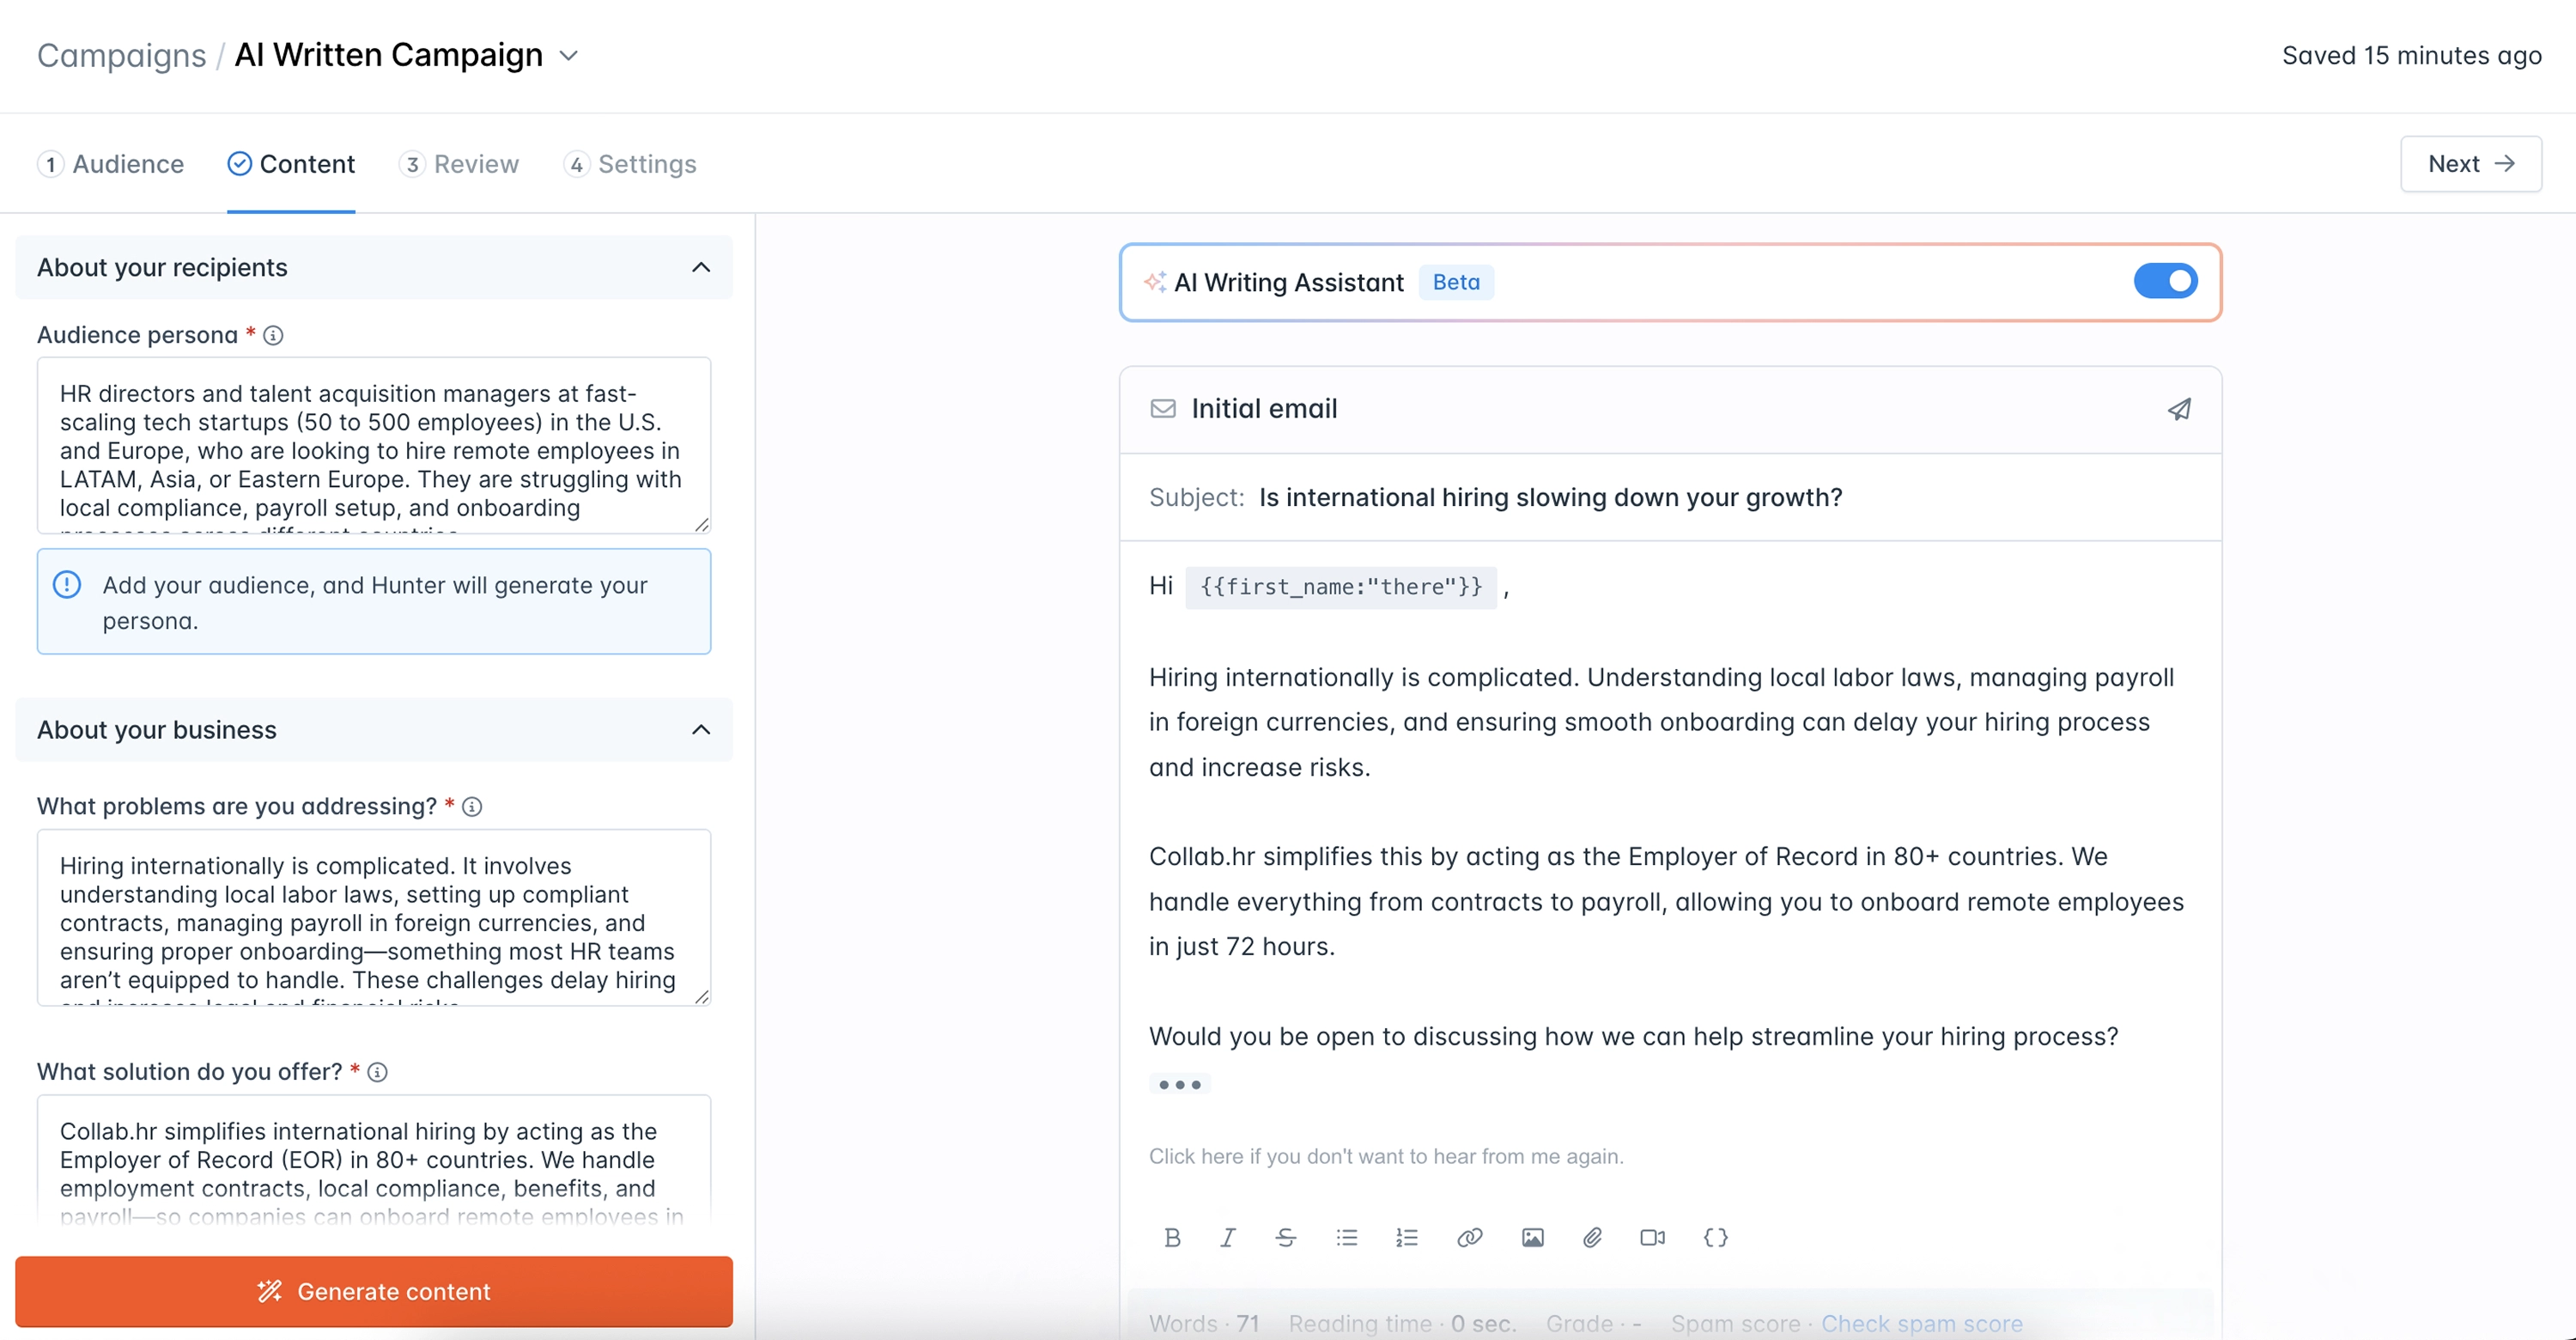Click the unsubscribe sentence in the email
Image resolution: width=2576 pixels, height=1340 pixels.
pos(1386,1156)
